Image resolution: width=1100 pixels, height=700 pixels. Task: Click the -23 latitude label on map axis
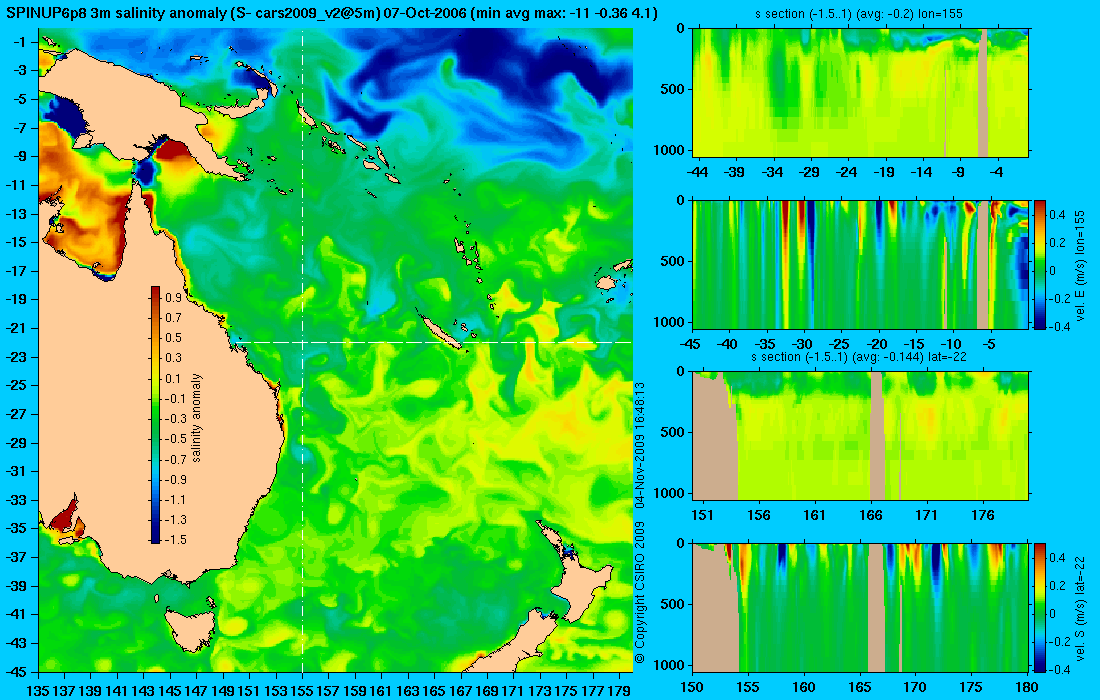click(x=17, y=356)
